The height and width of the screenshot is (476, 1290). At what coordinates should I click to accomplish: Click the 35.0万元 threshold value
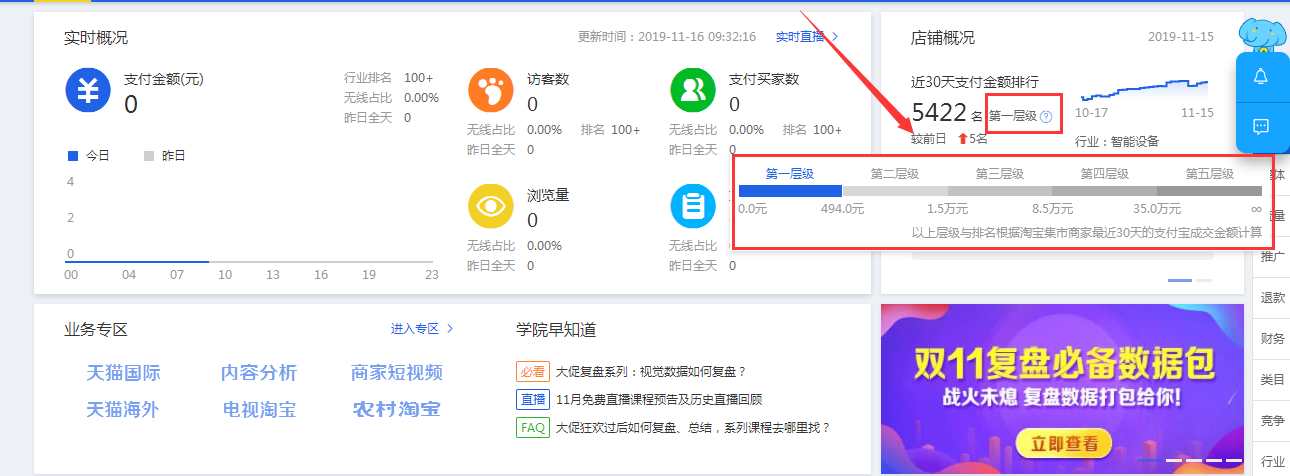[1157, 209]
